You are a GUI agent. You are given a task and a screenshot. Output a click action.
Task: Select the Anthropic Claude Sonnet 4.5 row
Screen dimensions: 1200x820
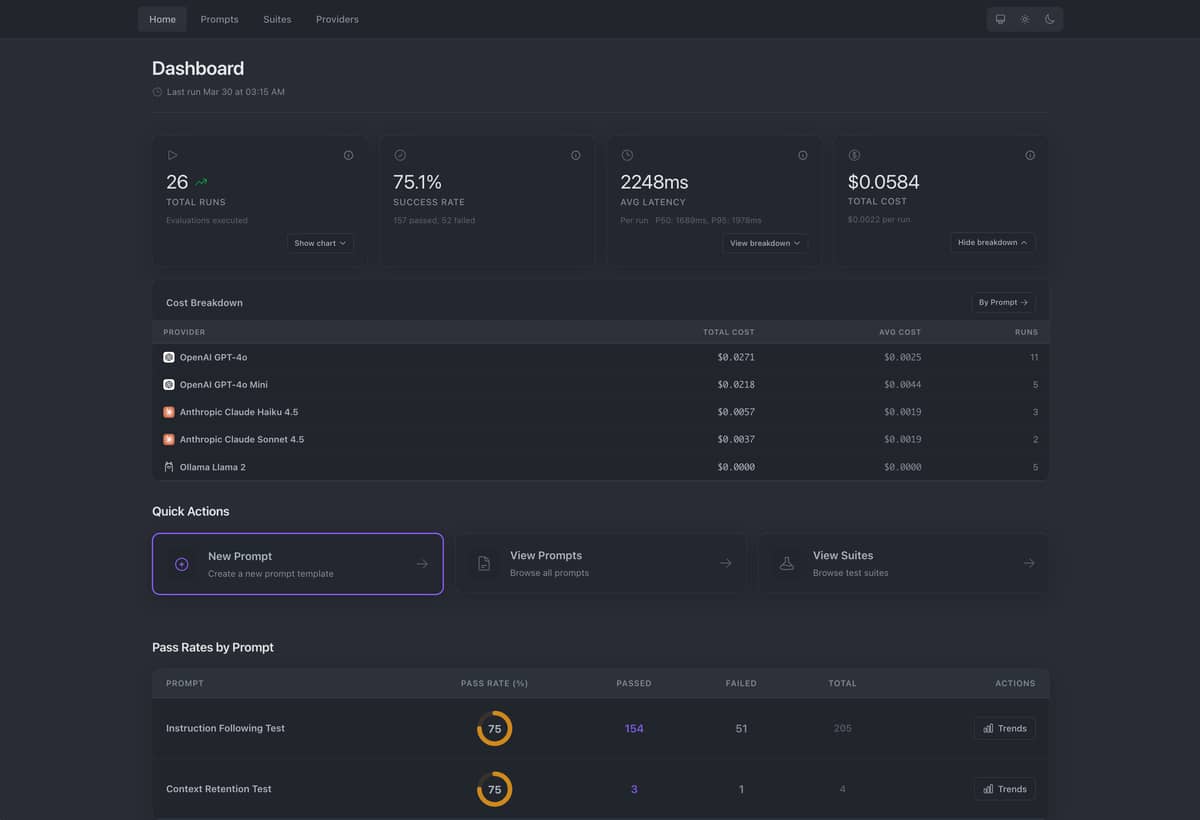[600, 439]
